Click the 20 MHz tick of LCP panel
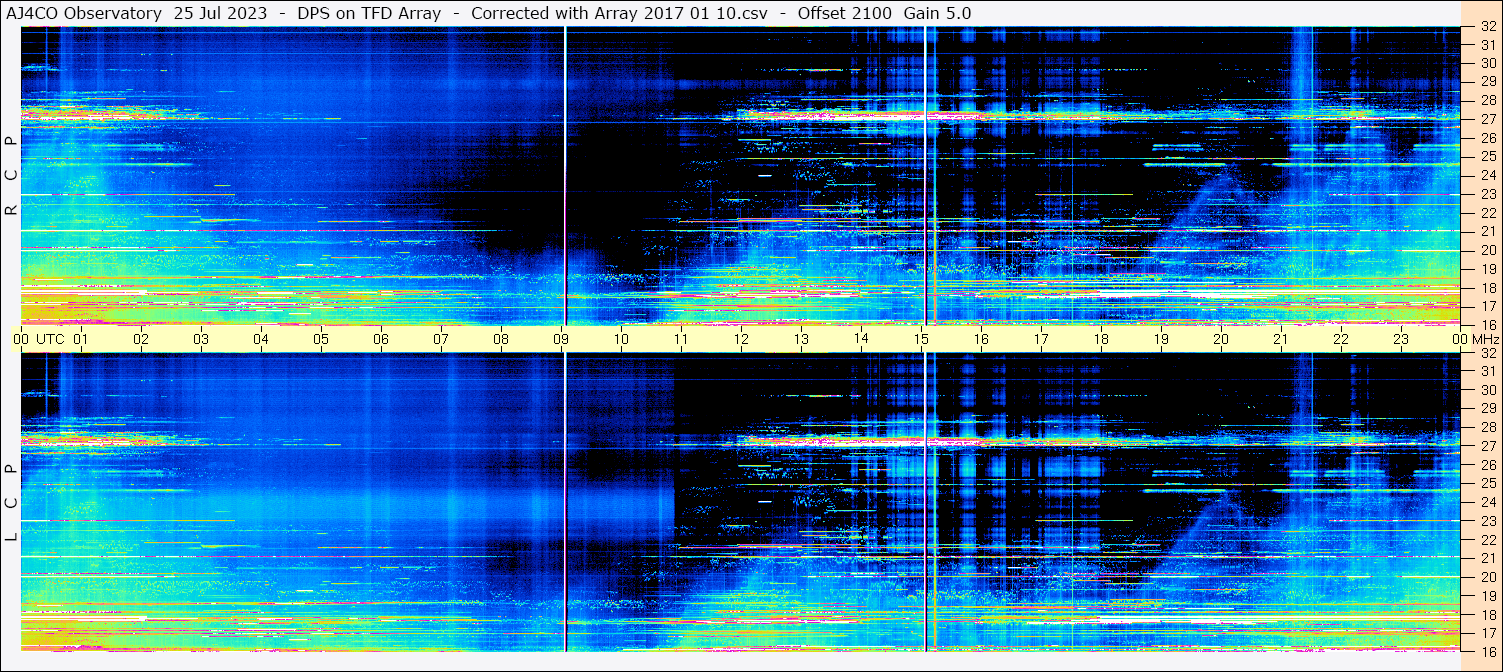The image size is (1503, 672). [x=1488, y=577]
